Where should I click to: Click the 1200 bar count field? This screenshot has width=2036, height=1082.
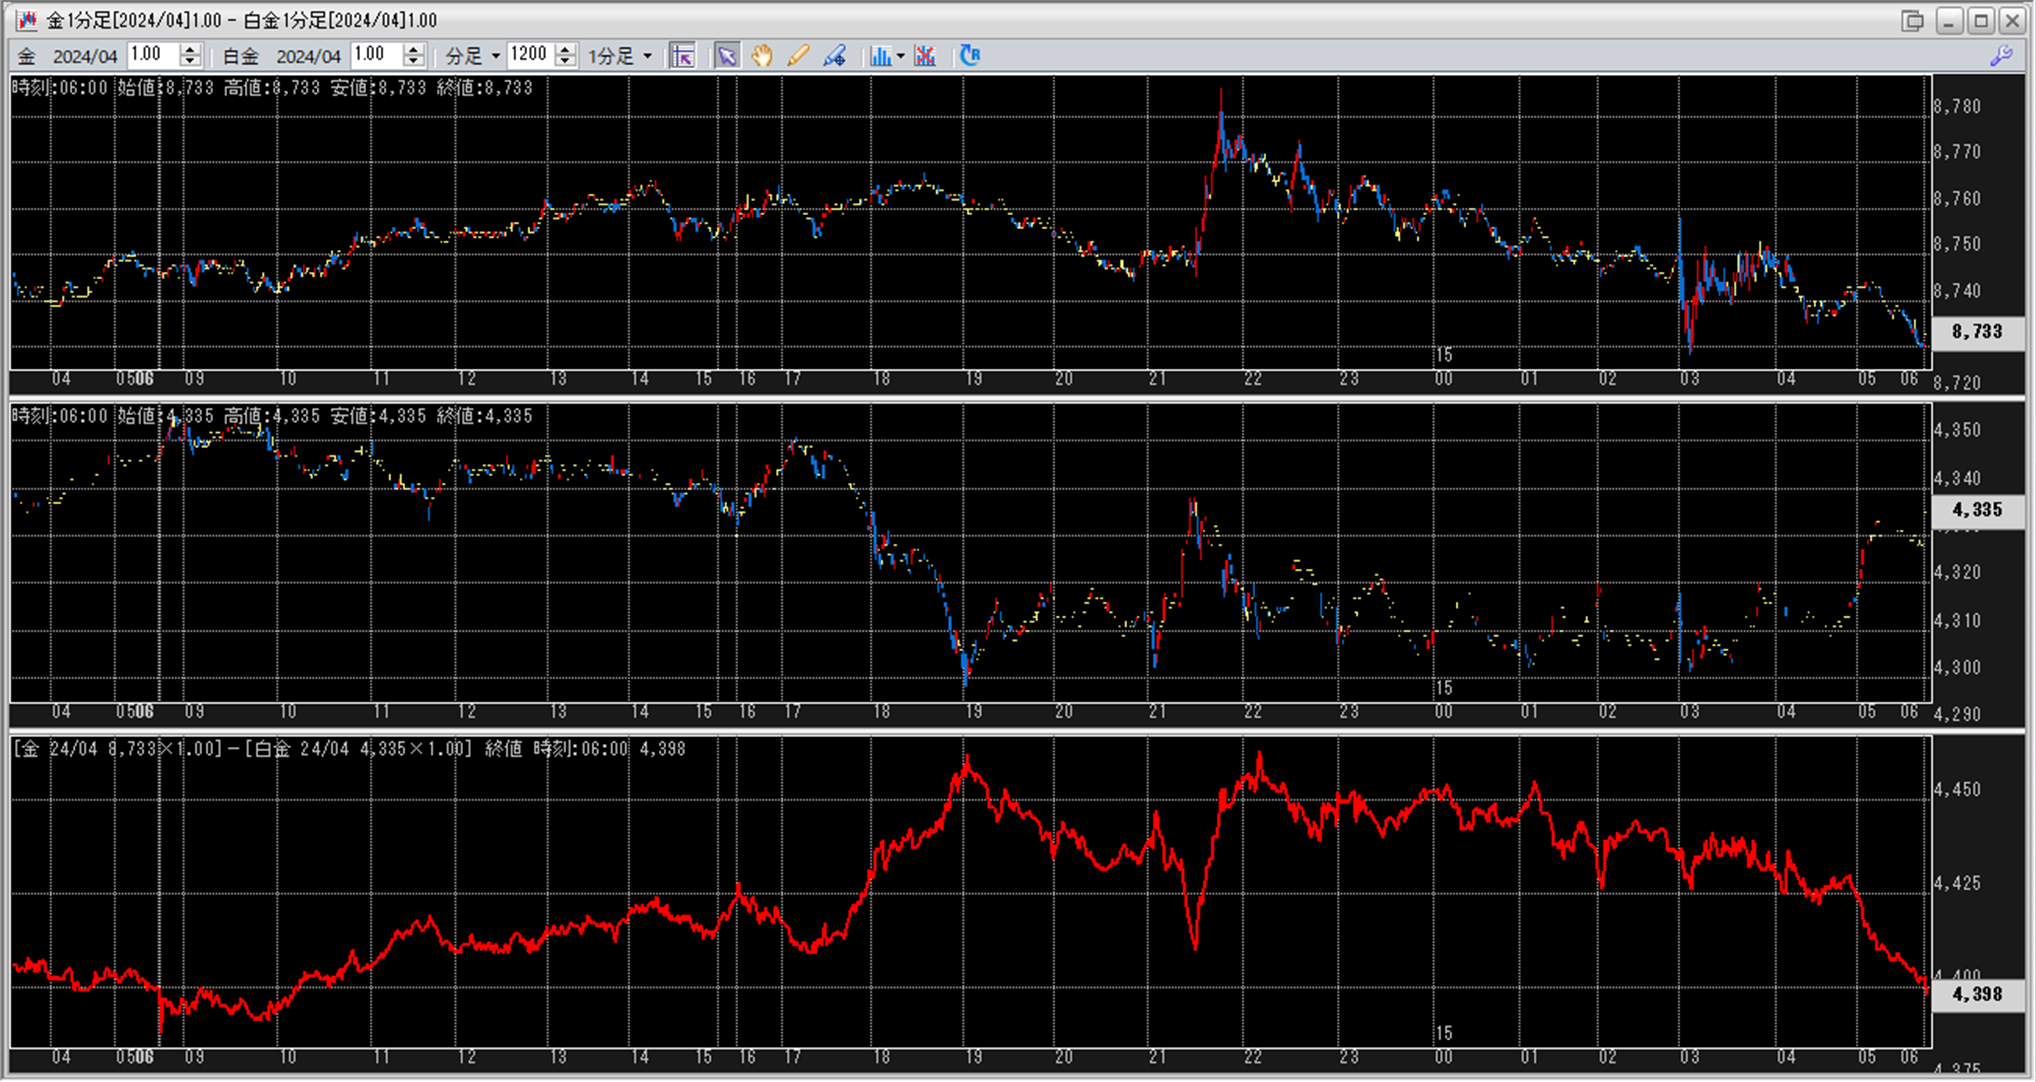coord(530,55)
